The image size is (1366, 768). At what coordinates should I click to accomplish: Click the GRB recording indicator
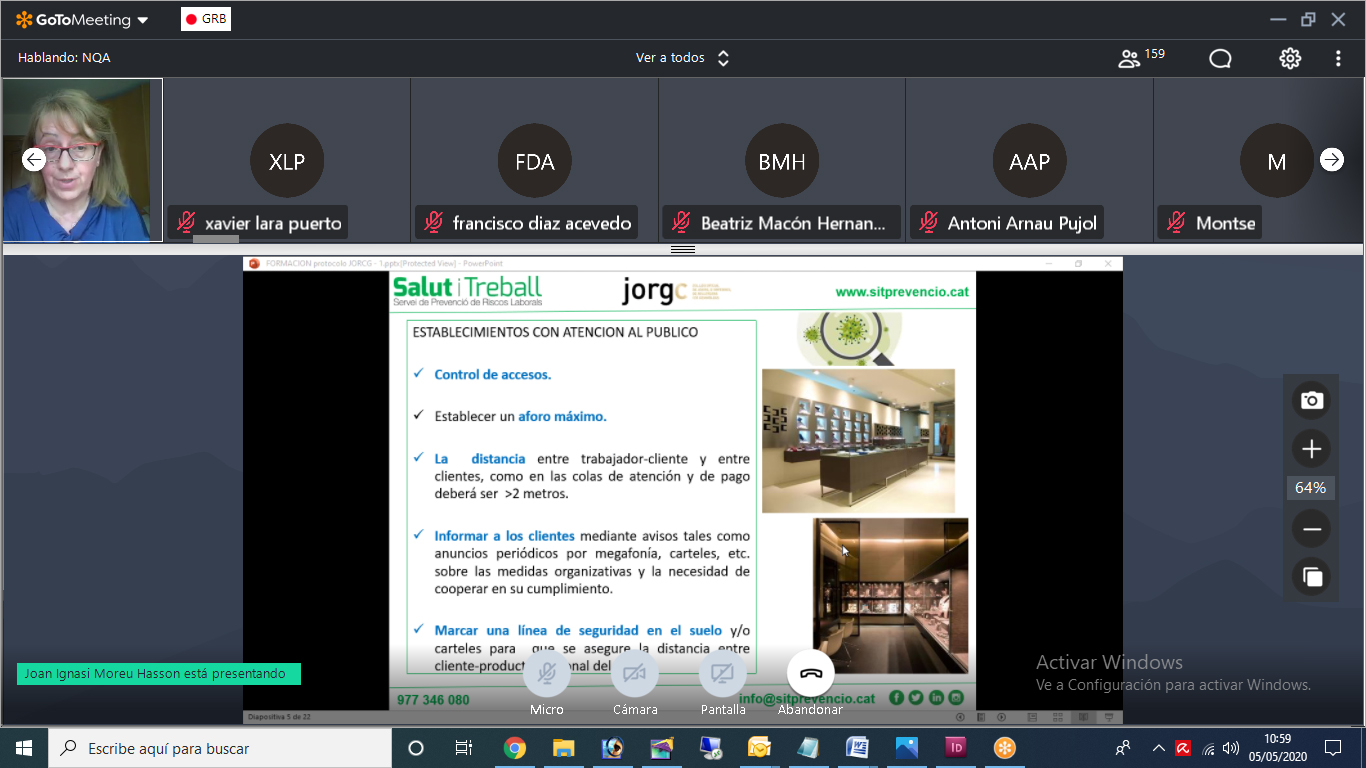tap(206, 19)
